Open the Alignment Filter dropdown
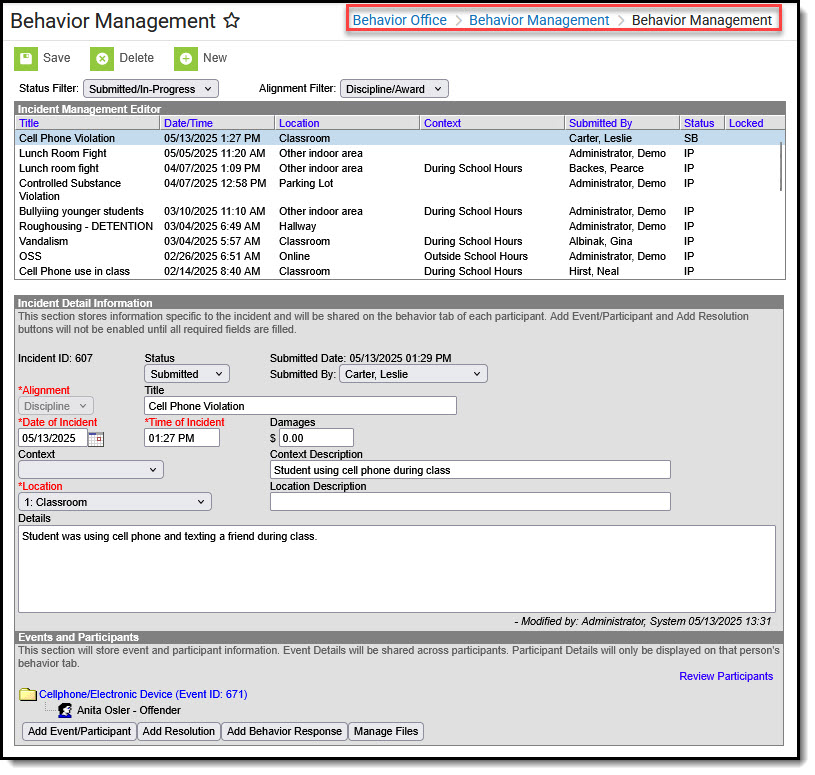 (x=394, y=89)
